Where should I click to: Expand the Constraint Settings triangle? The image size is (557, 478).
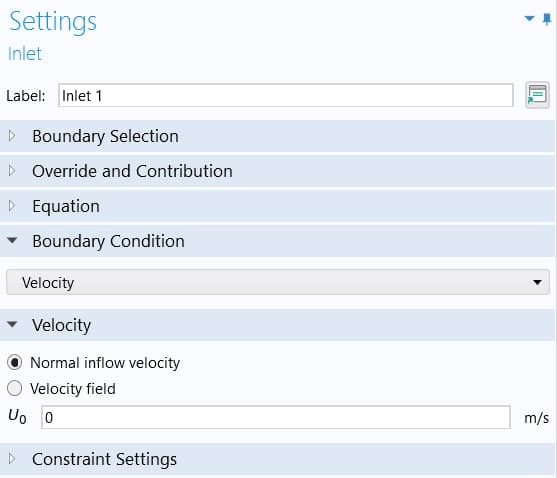[x=12, y=458]
